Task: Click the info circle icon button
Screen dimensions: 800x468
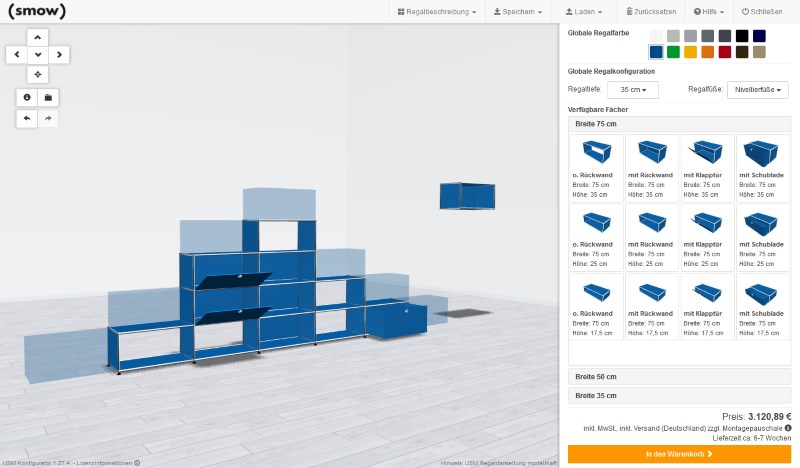Action: click(x=26, y=97)
